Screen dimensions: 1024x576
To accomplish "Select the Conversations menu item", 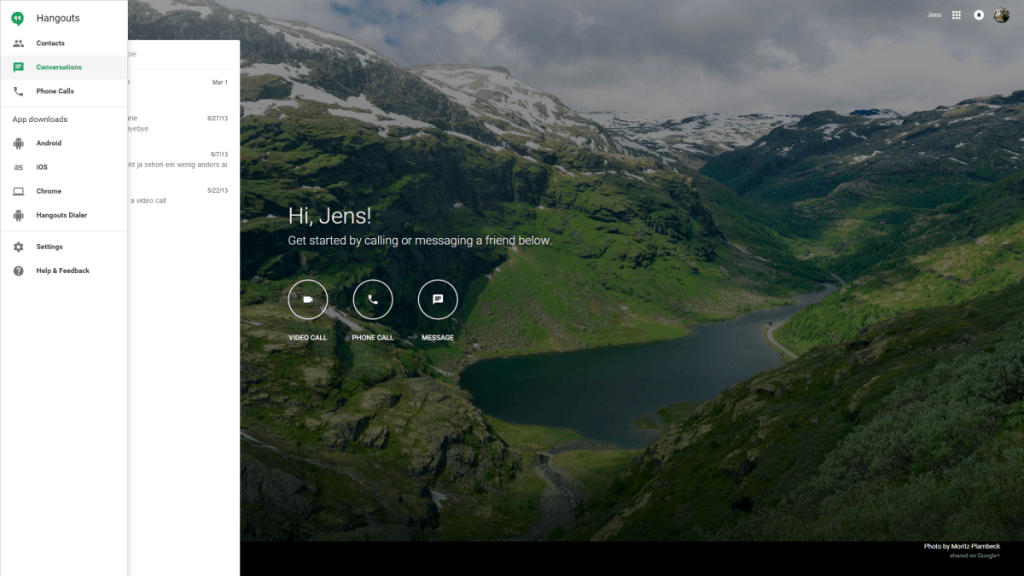I will [x=58, y=67].
